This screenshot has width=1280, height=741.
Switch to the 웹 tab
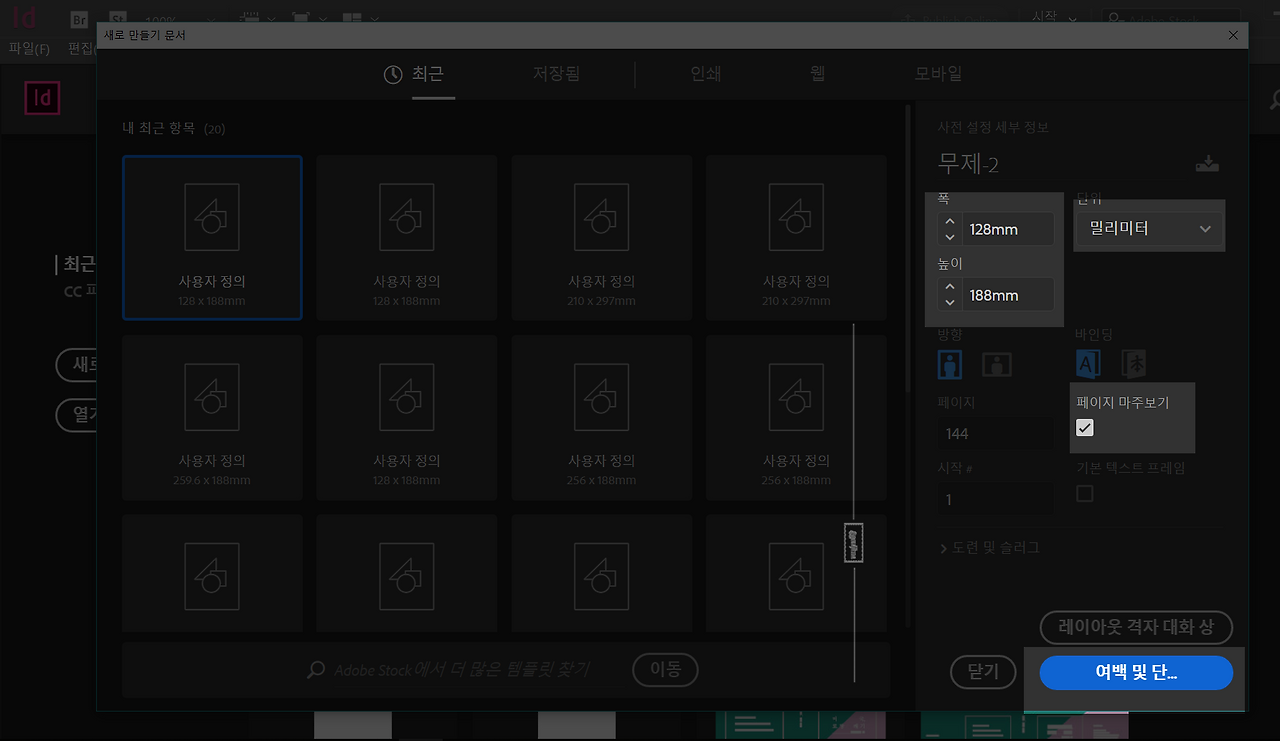point(818,74)
